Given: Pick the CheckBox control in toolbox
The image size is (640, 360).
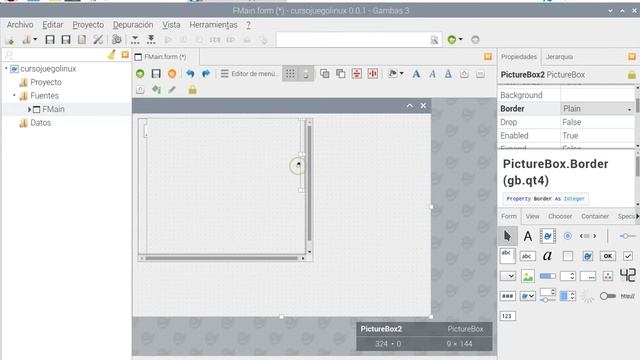Looking at the screenshot, I should 627,256.
